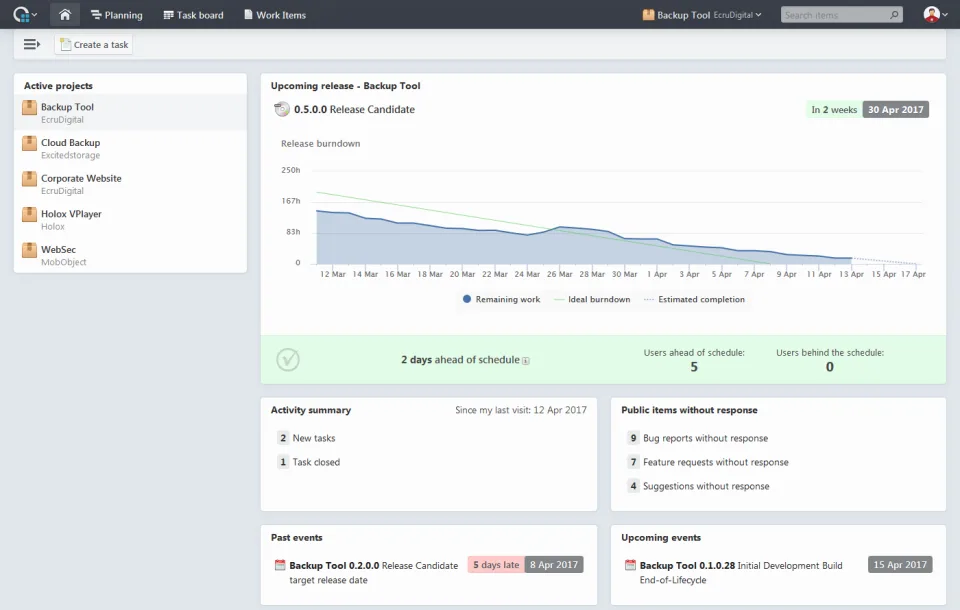960x610 pixels.
Task: Click the Since my last visit date text
Action: click(x=520, y=410)
